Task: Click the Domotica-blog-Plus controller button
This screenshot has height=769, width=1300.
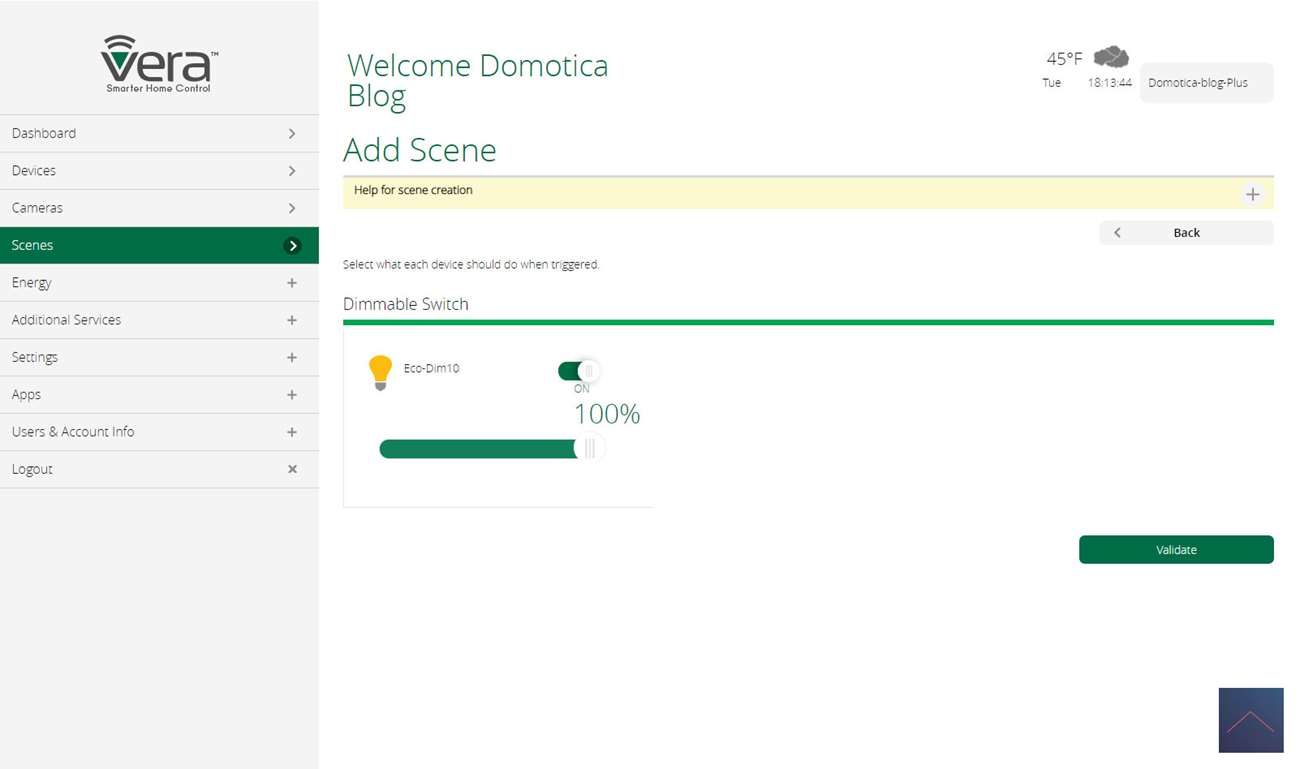Action: click(1206, 83)
